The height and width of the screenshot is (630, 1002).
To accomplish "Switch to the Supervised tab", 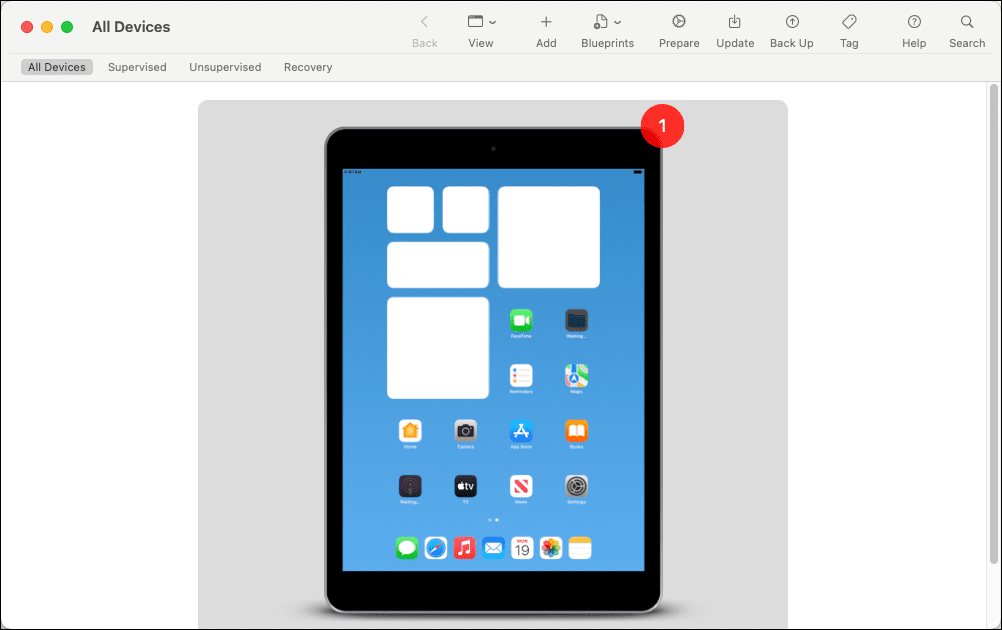I will [x=137, y=67].
